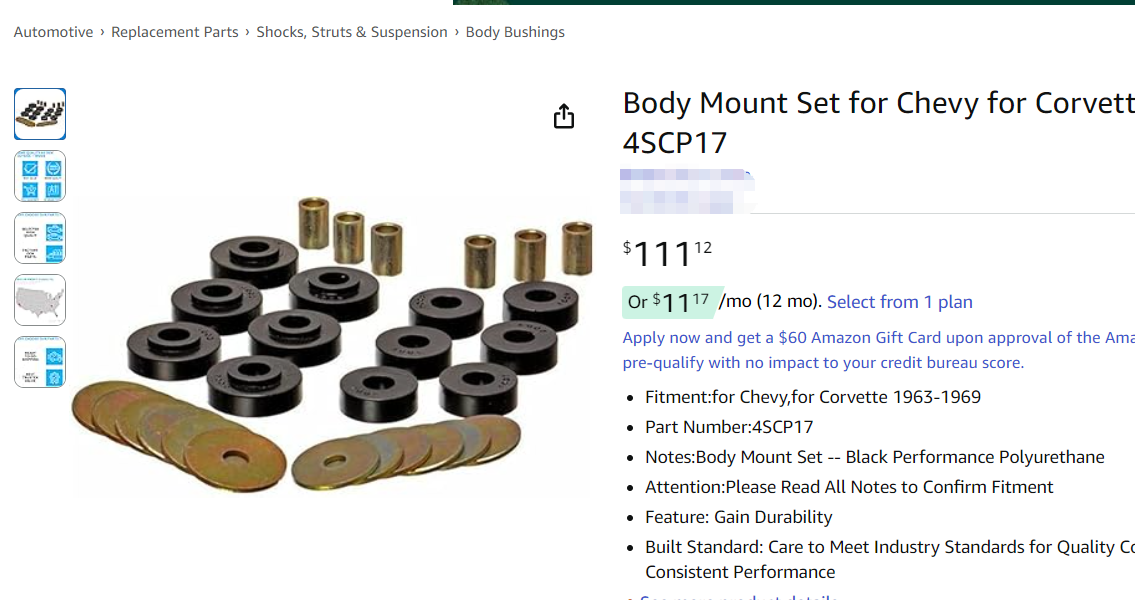Image resolution: width=1135 pixels, height=600 pixels.
Task: Click the pre-qualify with no impact text link
Action: [823, 363]
